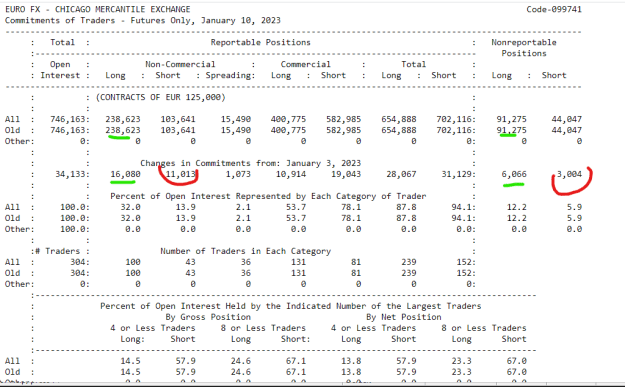The width and height of the screenshot is (625, 387).
Task: Click the 'By Net Position' subheading
Action: (x=403, y=317)
